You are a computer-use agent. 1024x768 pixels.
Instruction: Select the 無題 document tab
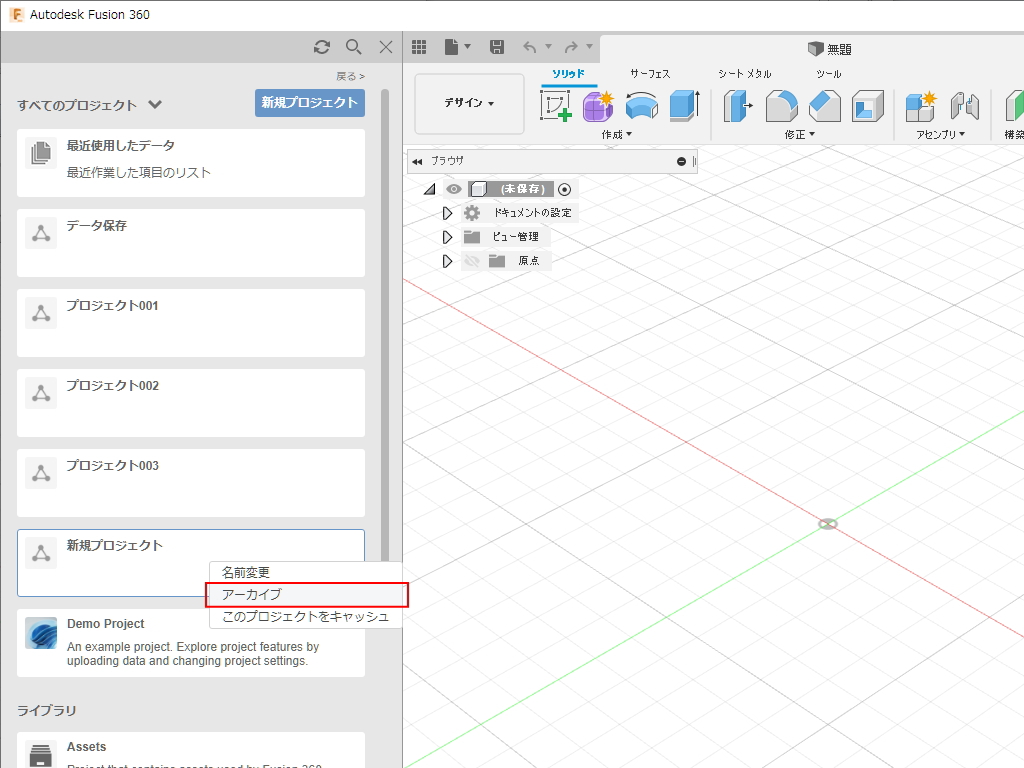pos(829,49)
